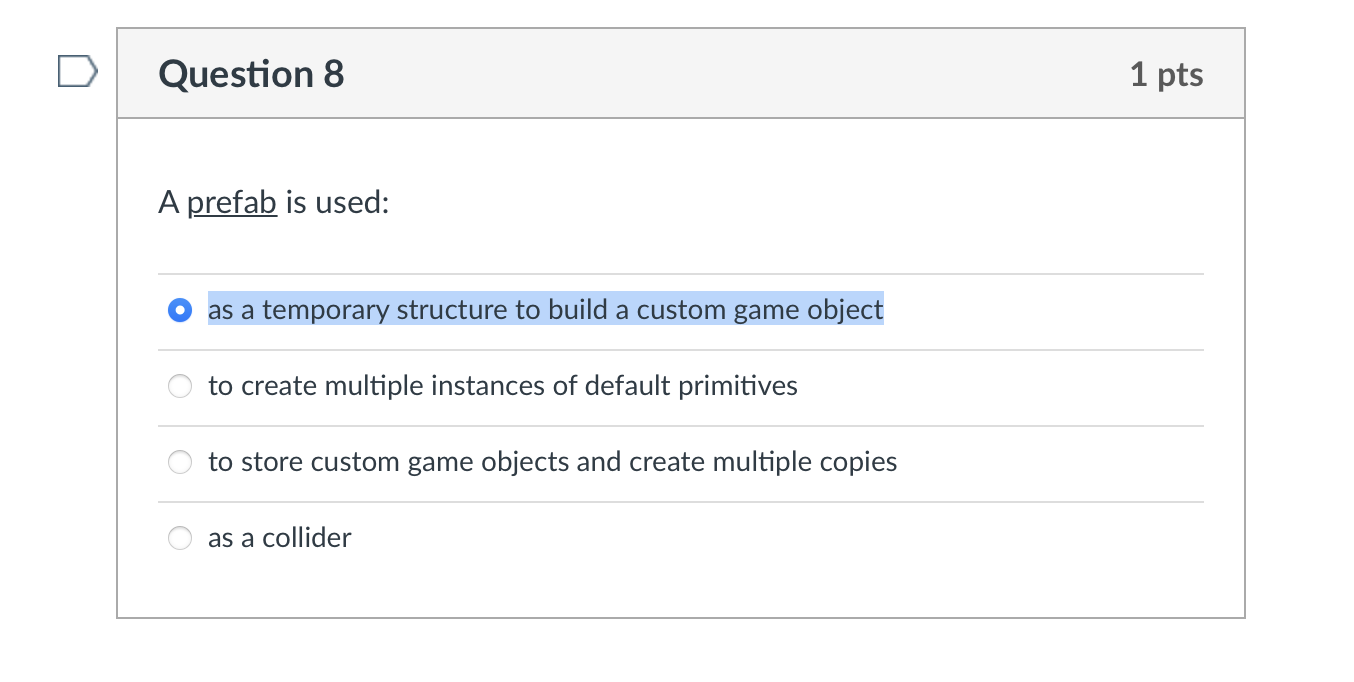1354x682 pixels.
Task: Click the filled radio for 'as a temporary structure'
Action: pyautogui.click(x=179, y=310)
